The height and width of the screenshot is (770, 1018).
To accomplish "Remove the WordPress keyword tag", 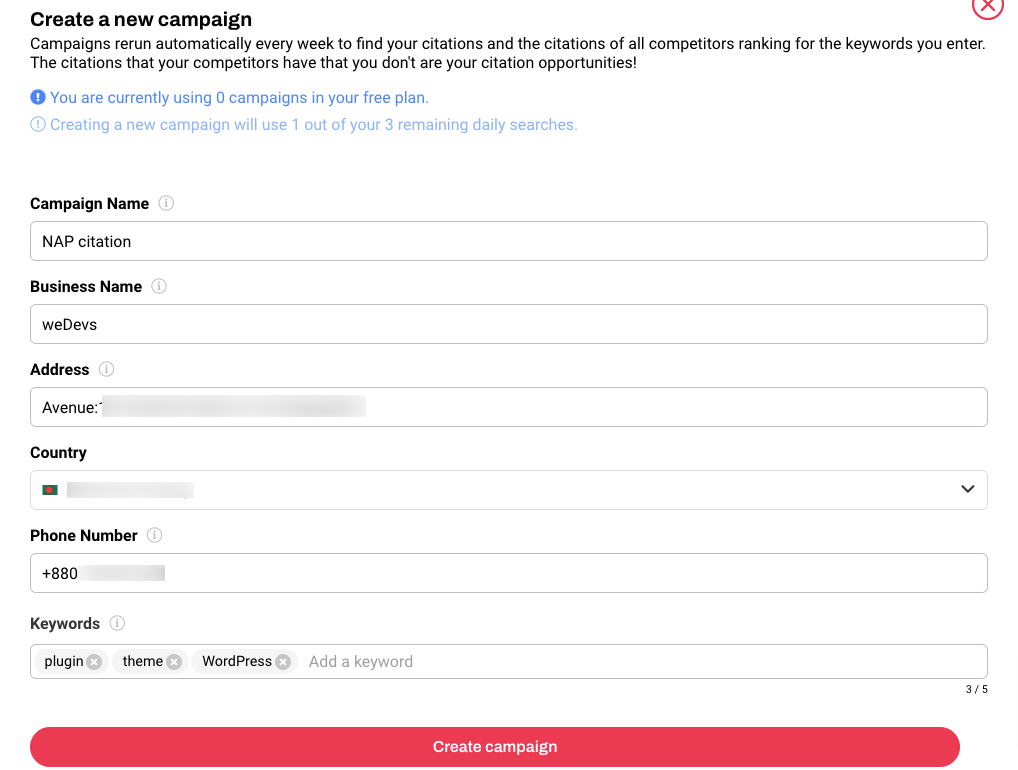I will 283,662.
